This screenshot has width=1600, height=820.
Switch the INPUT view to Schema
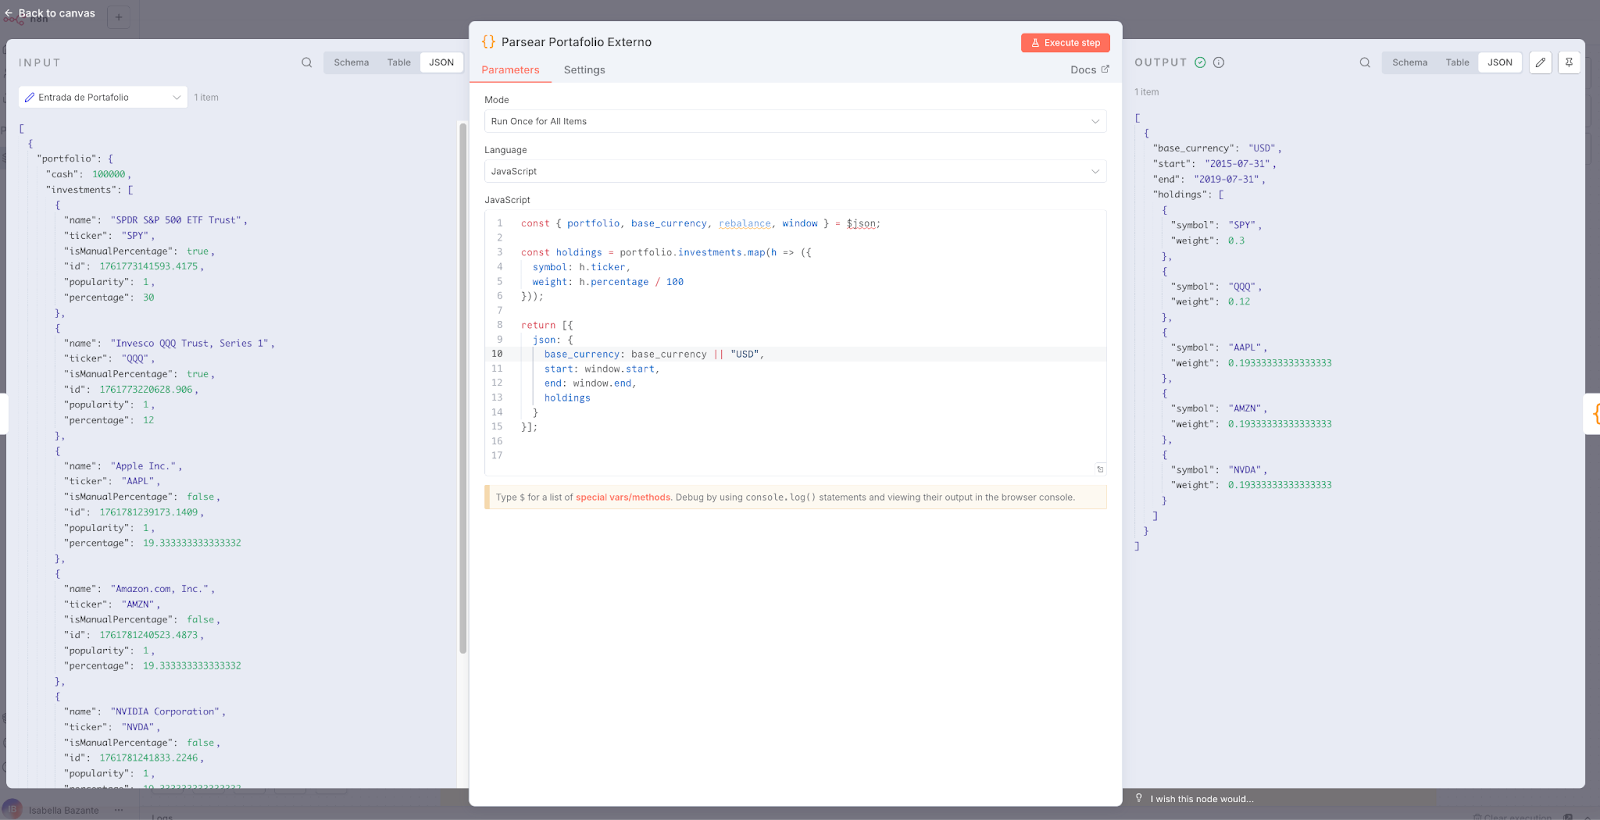pyautogui.click(x=351, y=62)
